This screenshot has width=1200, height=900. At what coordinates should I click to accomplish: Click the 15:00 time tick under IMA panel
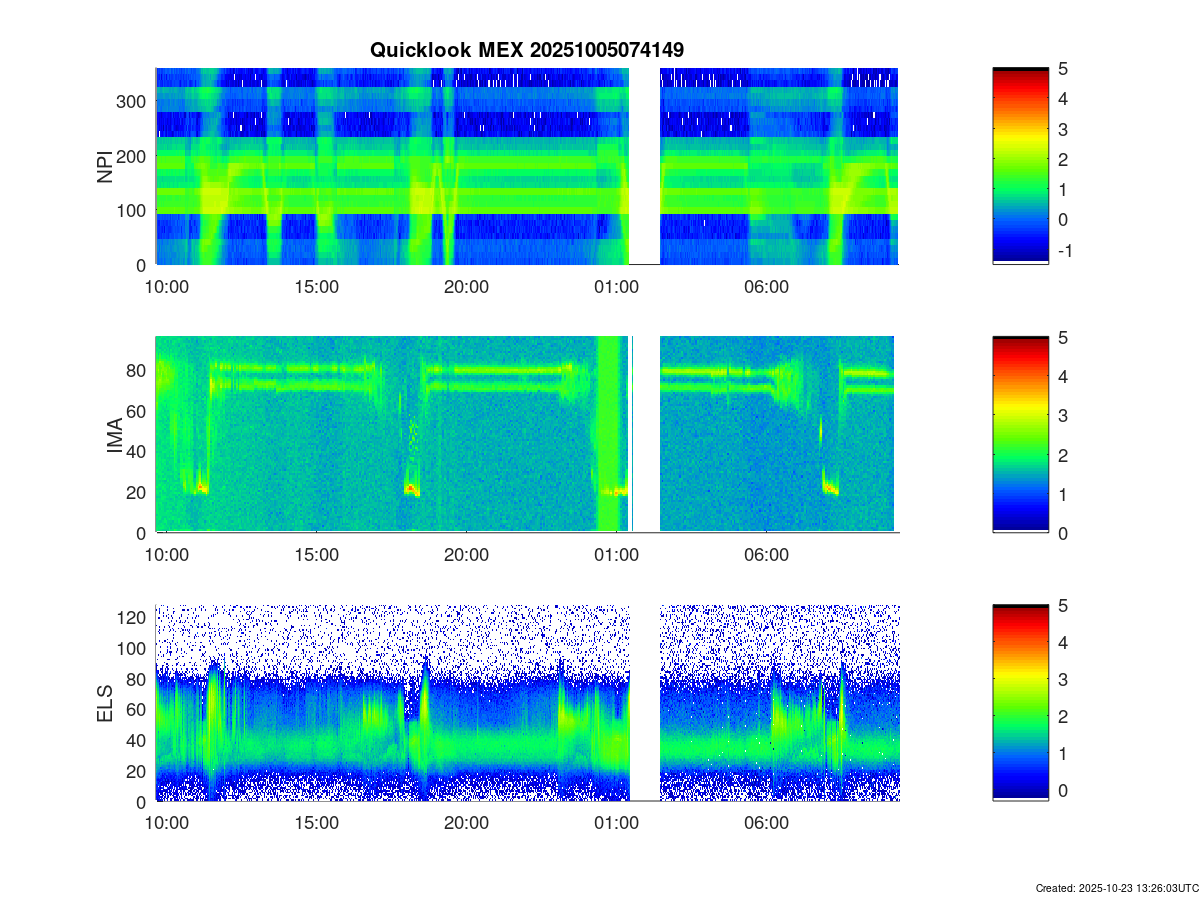317,554
